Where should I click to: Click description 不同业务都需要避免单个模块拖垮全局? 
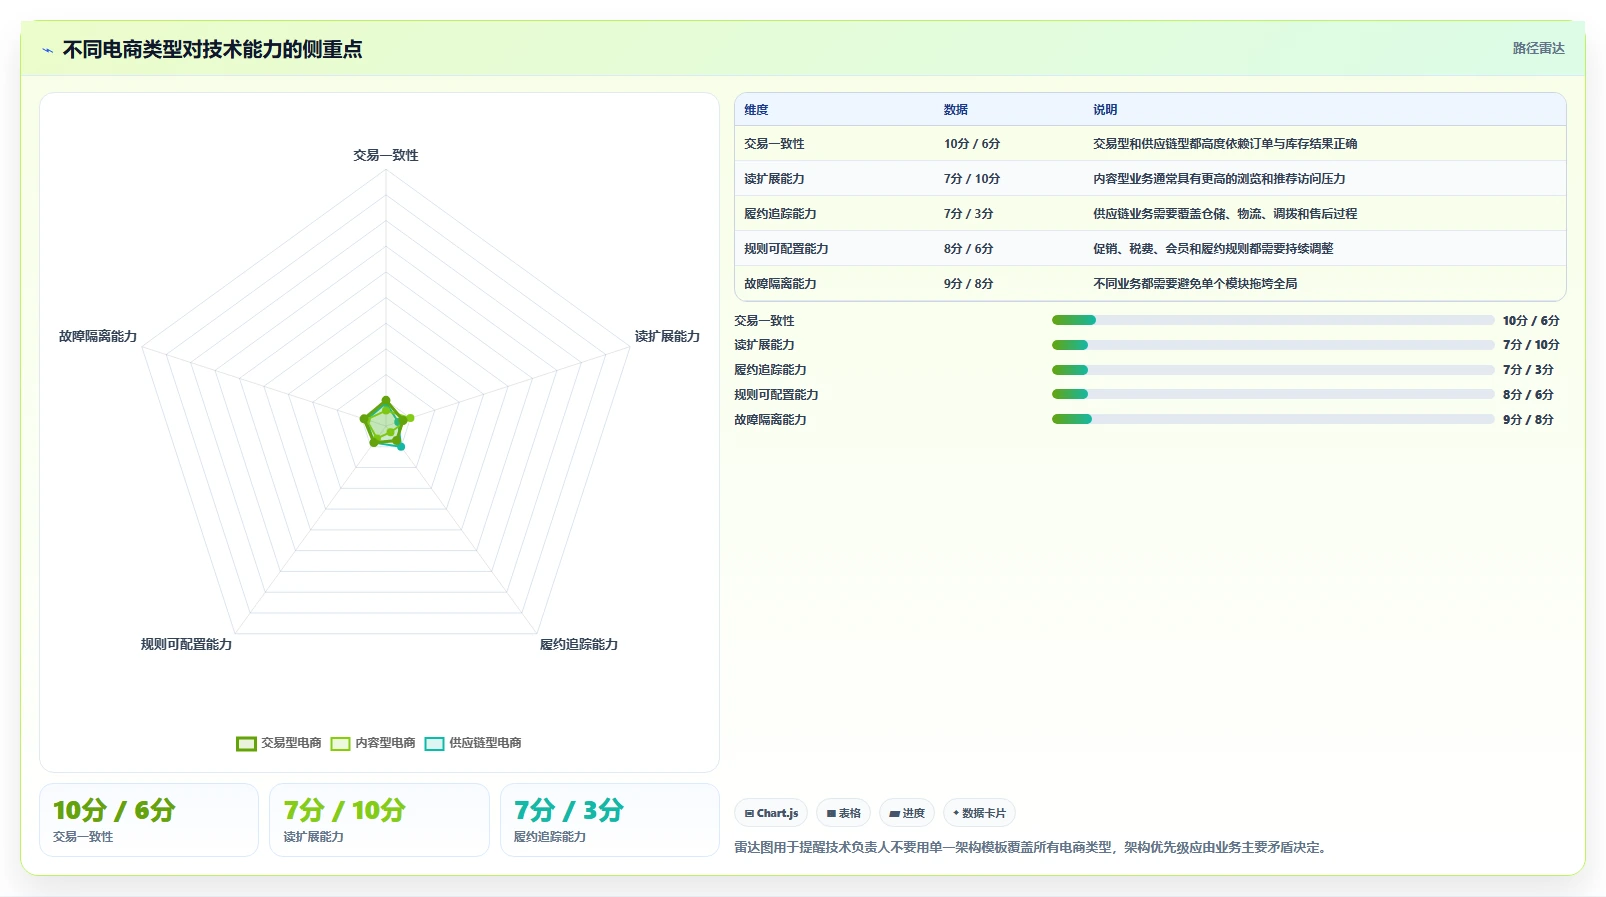tap(1195, 284)
